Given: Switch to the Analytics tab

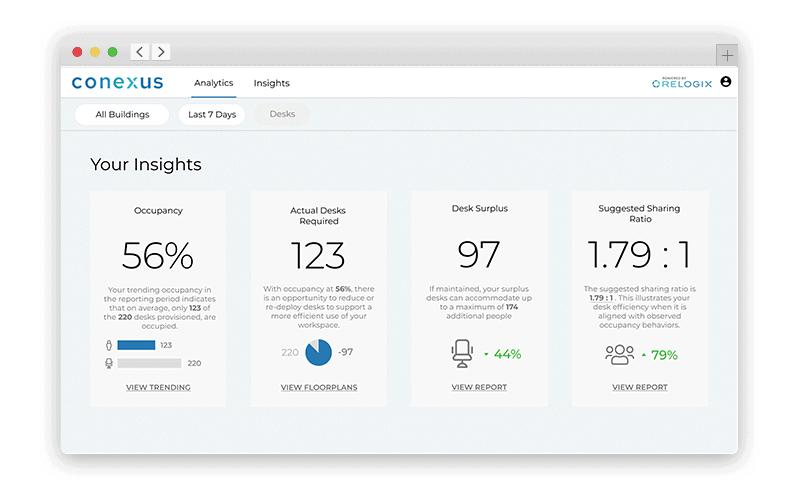Looking at the screenshot, I should [x=213, y=83].
